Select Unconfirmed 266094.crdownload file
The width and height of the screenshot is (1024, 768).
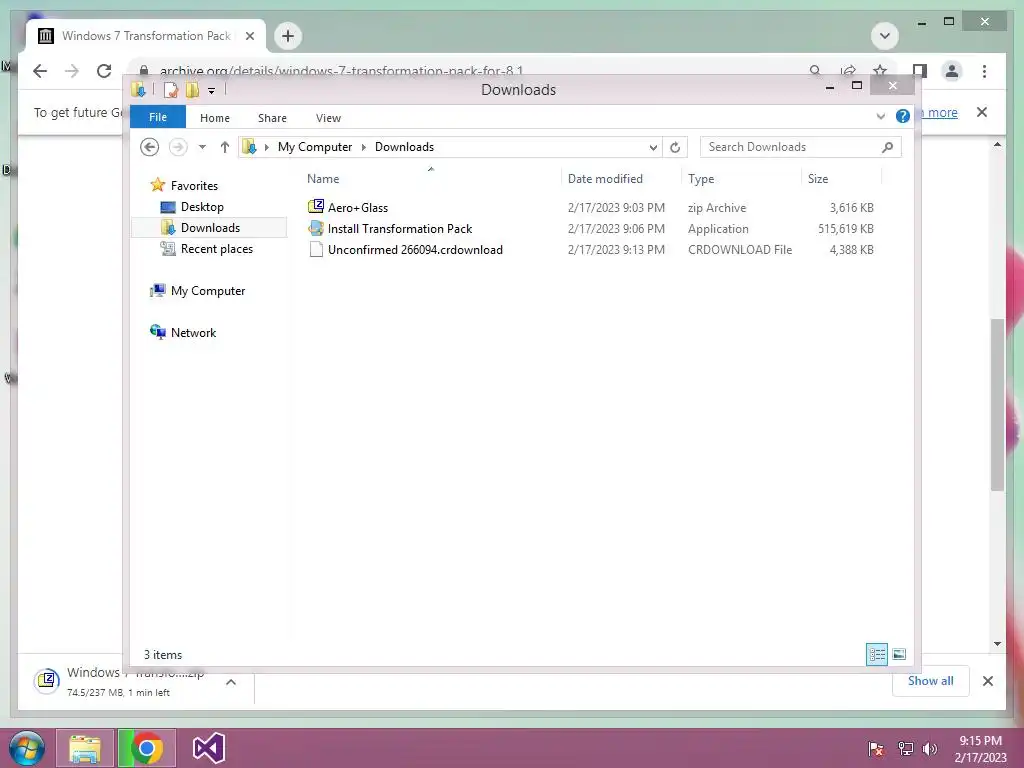415,249
